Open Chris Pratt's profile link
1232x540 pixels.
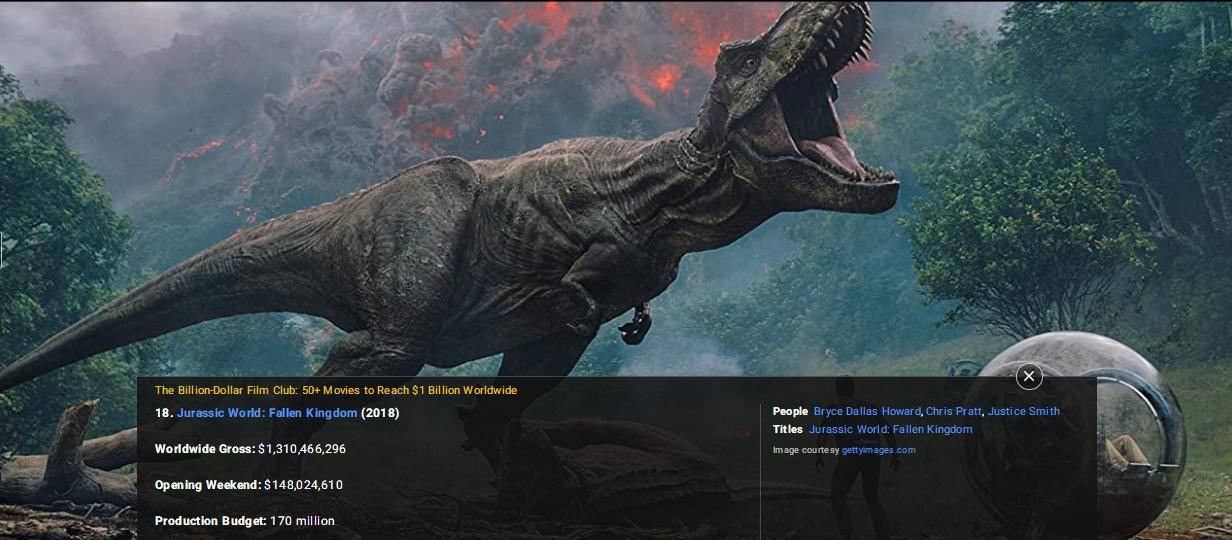coord(954,411)
